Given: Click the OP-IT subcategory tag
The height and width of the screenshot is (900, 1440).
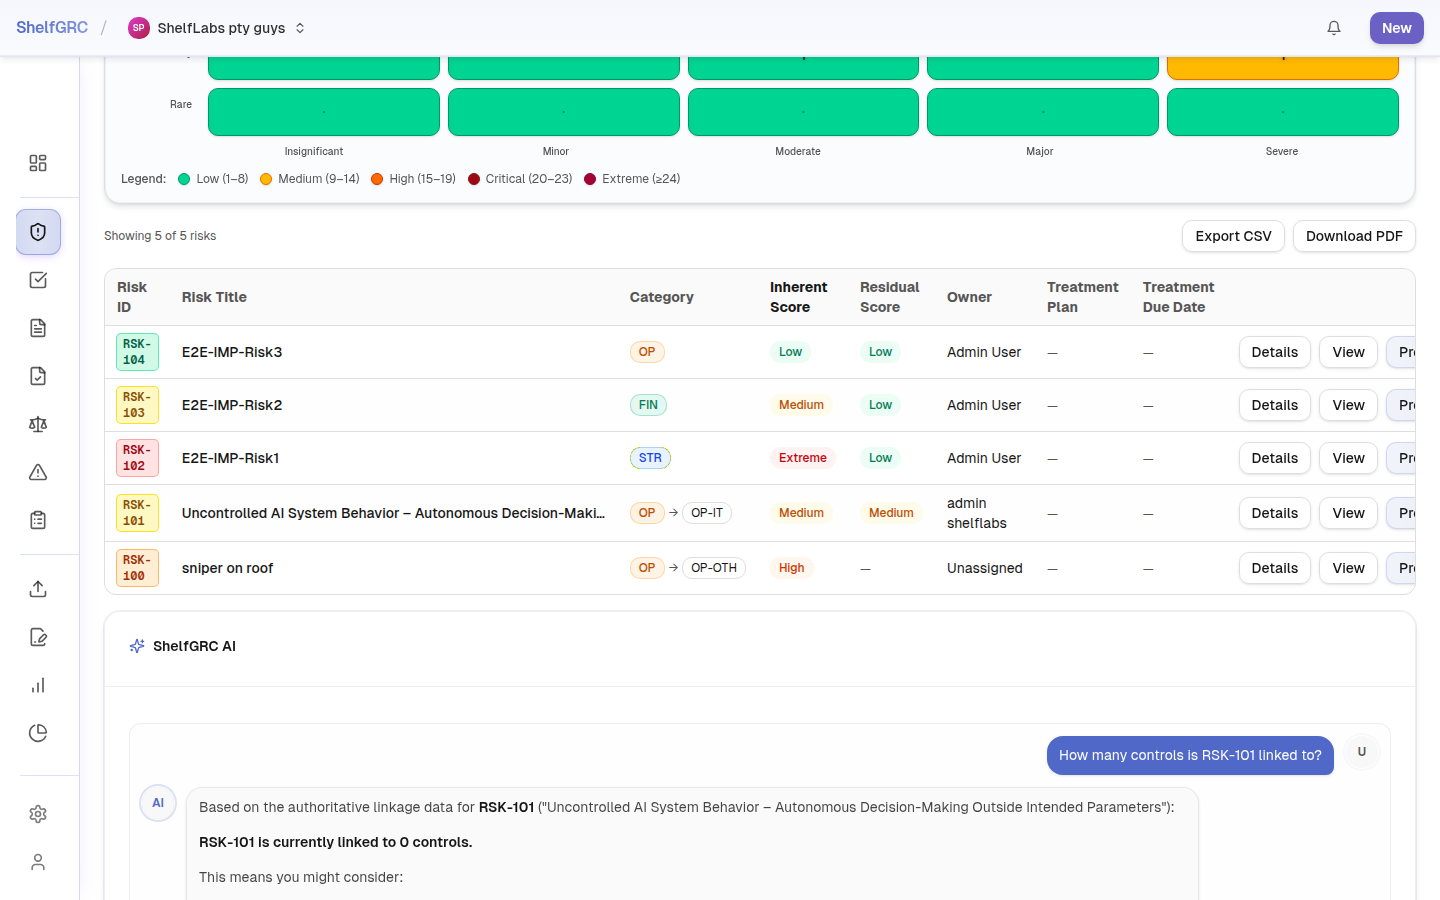Looking at the screenshot, I should pos(707,513).
